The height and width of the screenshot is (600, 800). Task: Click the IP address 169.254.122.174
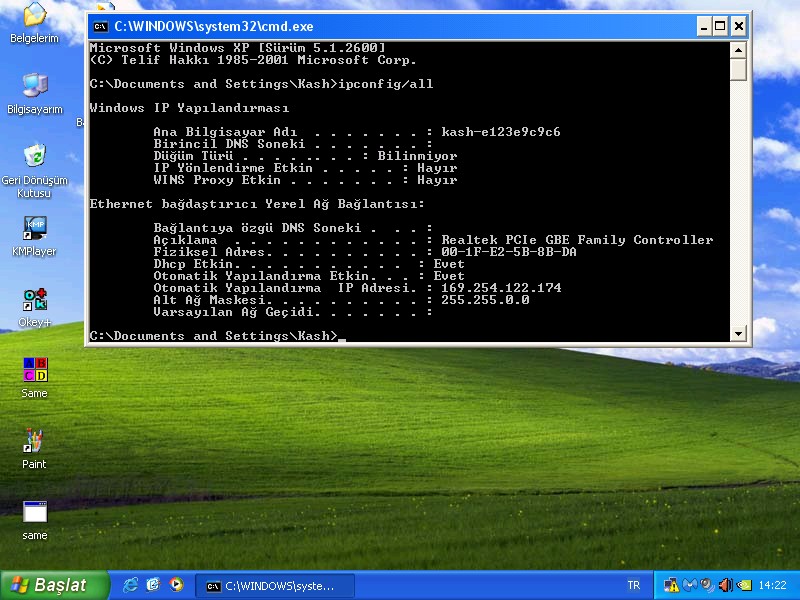501,288
